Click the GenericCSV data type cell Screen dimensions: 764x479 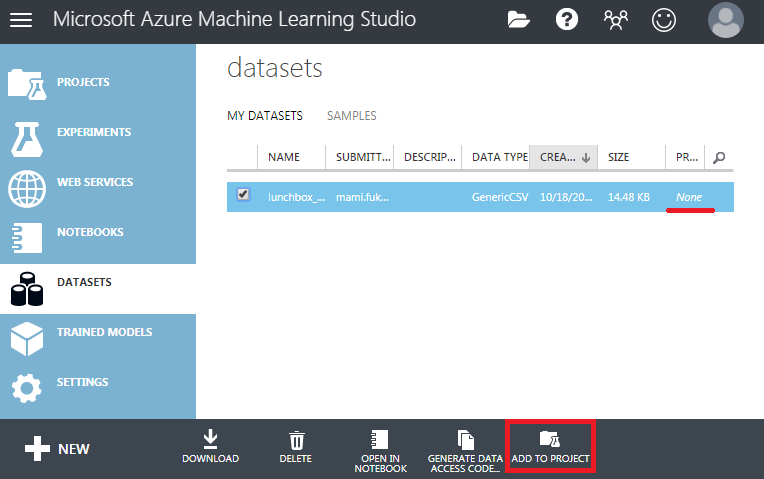[500, 197]
